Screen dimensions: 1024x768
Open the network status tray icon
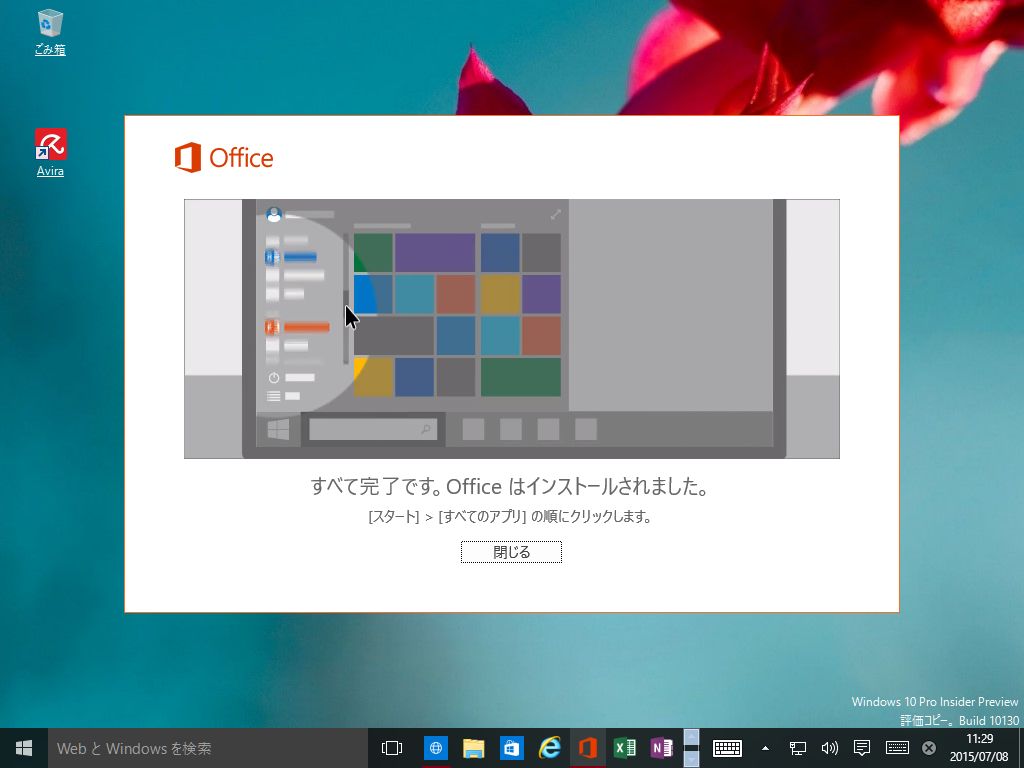point(797,748)
